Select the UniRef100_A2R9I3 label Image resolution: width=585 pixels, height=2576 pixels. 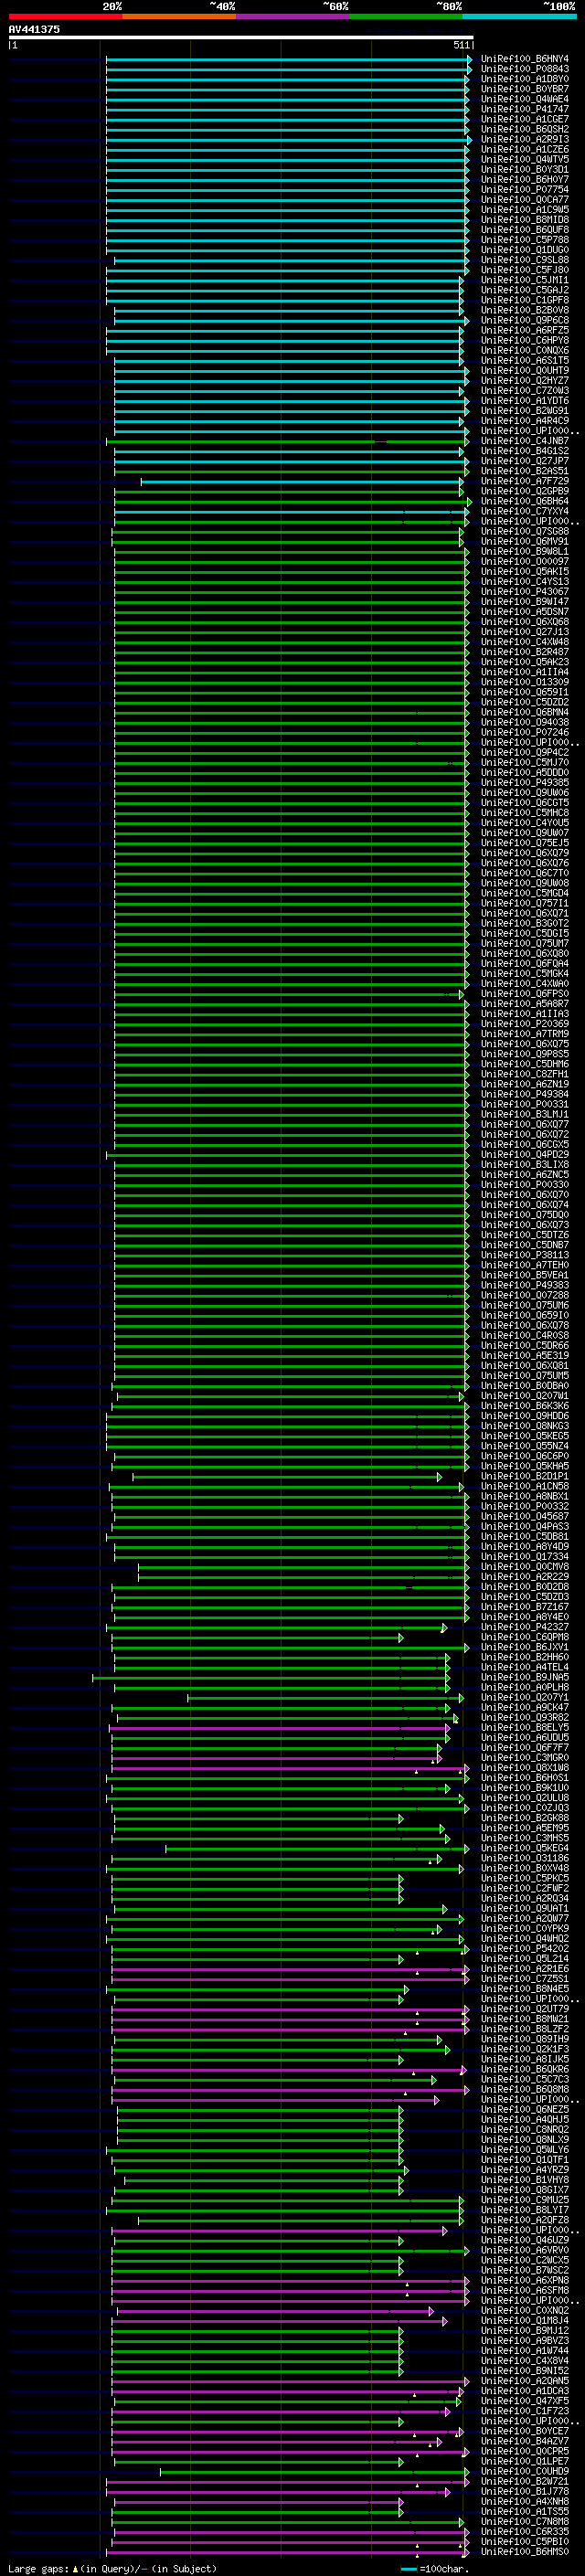(x=525, y=139)
